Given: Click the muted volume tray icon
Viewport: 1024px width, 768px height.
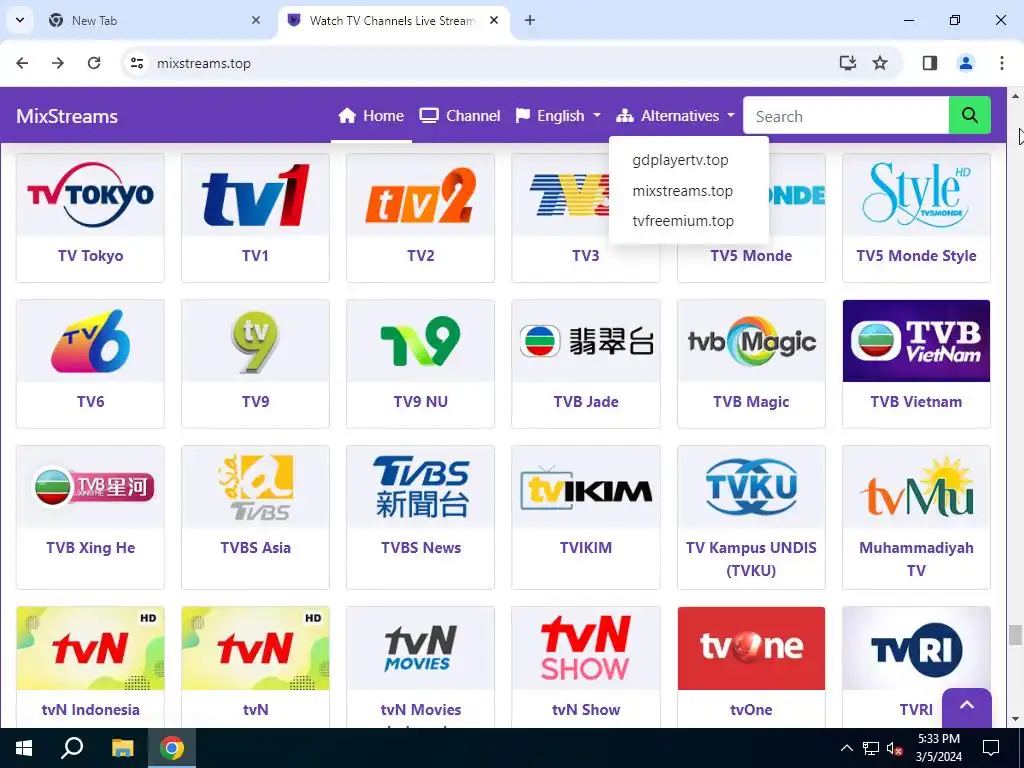Looking at the screenshot, I should click(894, 748).
